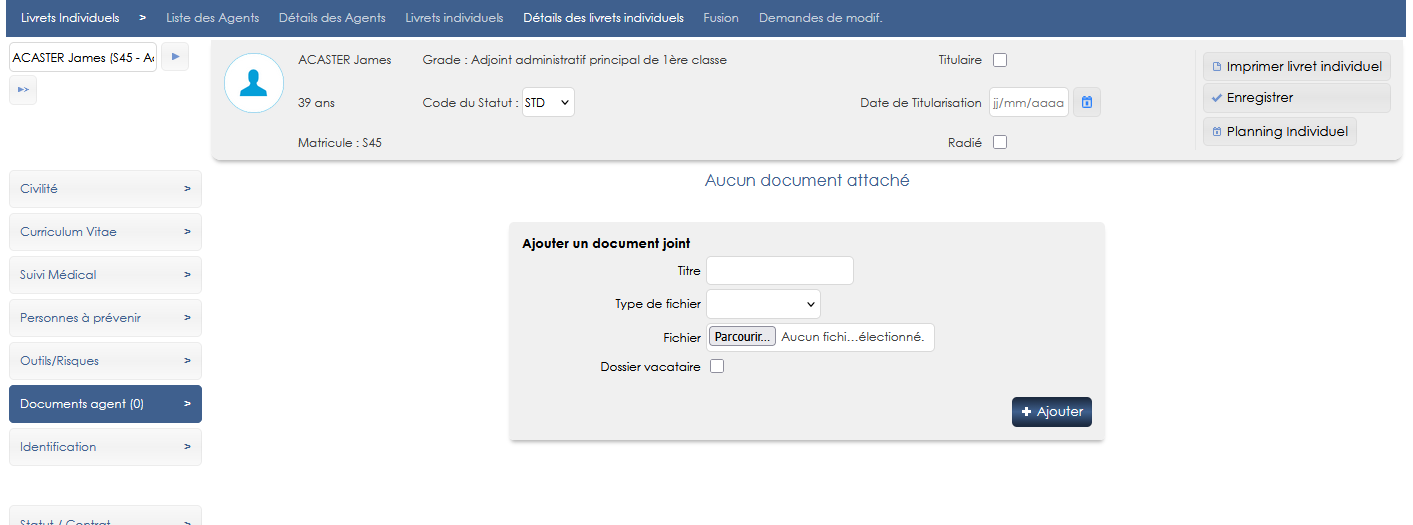Switch to Liste des Agents tab

pos(212,18)
